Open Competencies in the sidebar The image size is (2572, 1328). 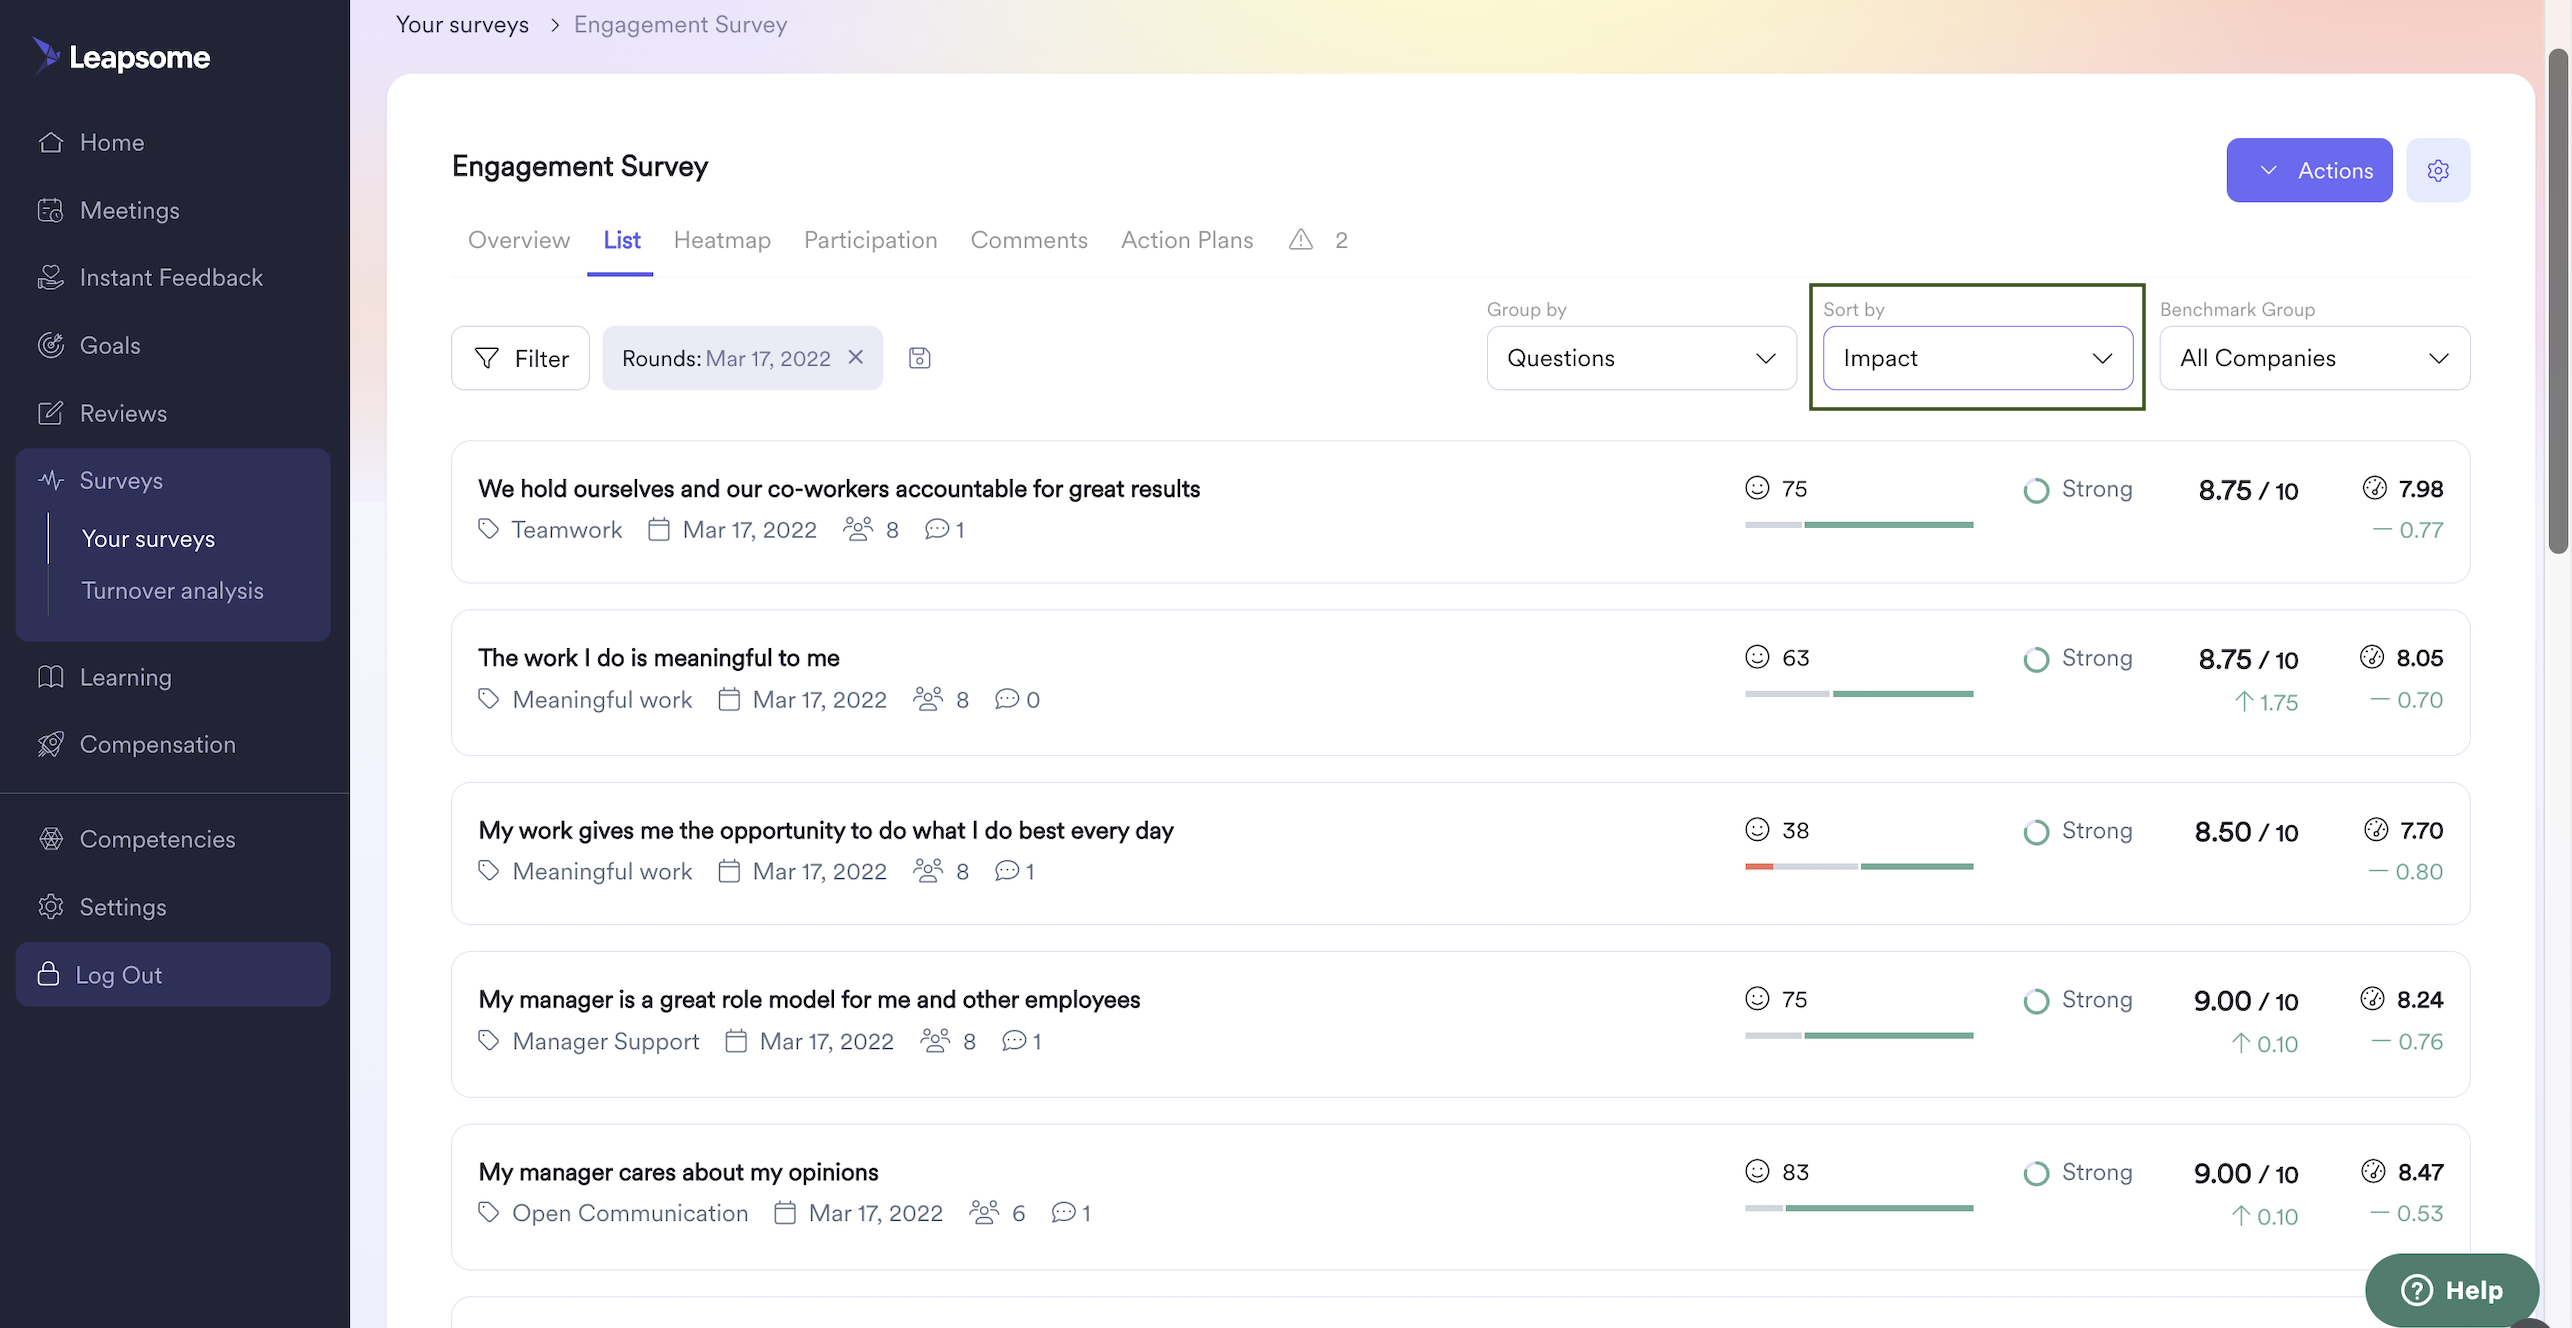coord(157,839)
